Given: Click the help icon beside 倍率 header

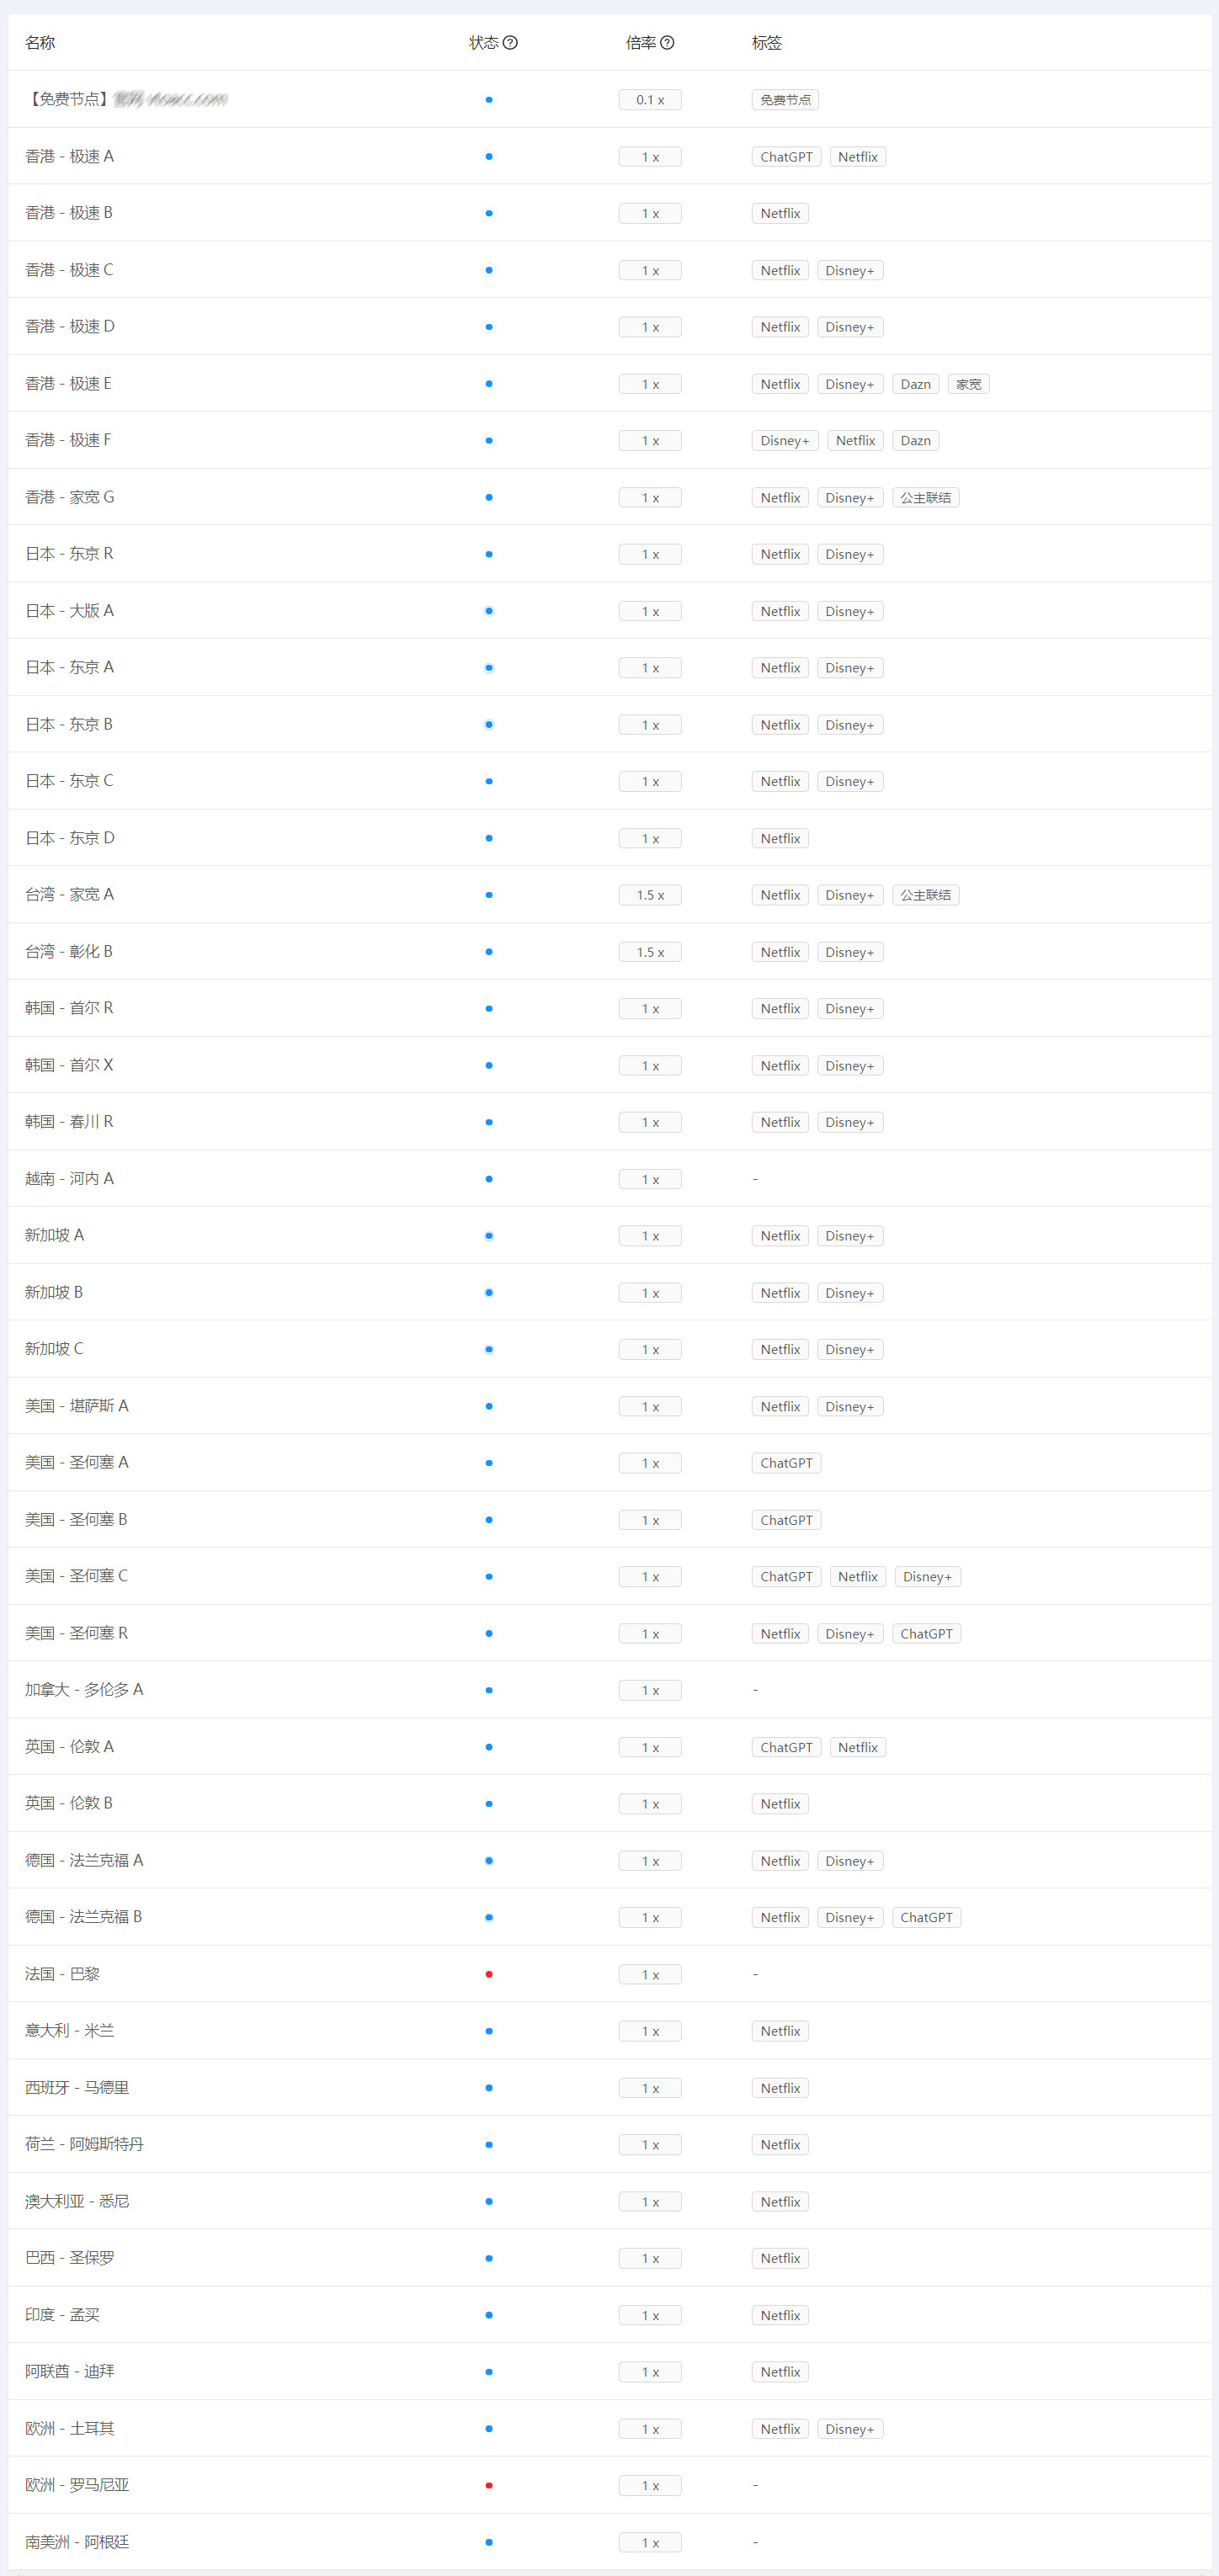Looking at the screenshot, I should [667, 43].
